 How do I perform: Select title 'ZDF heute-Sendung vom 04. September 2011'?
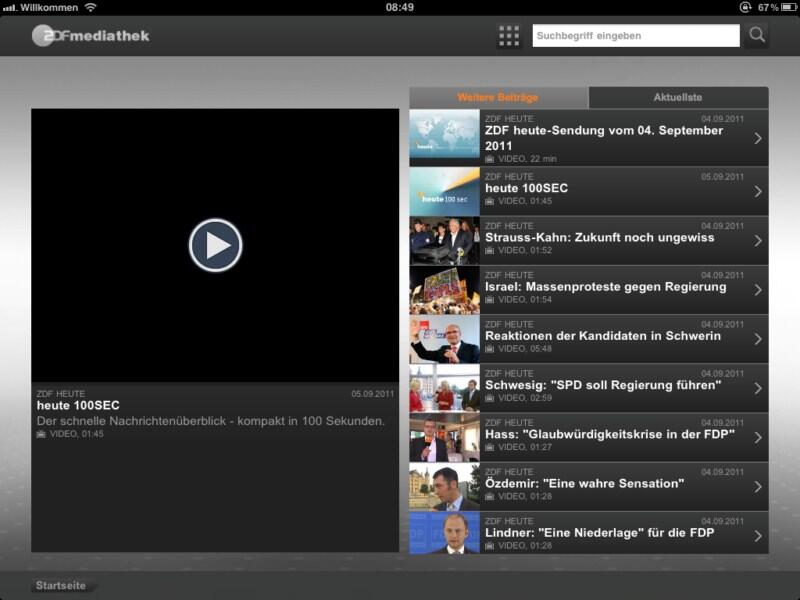click(604, 138)
